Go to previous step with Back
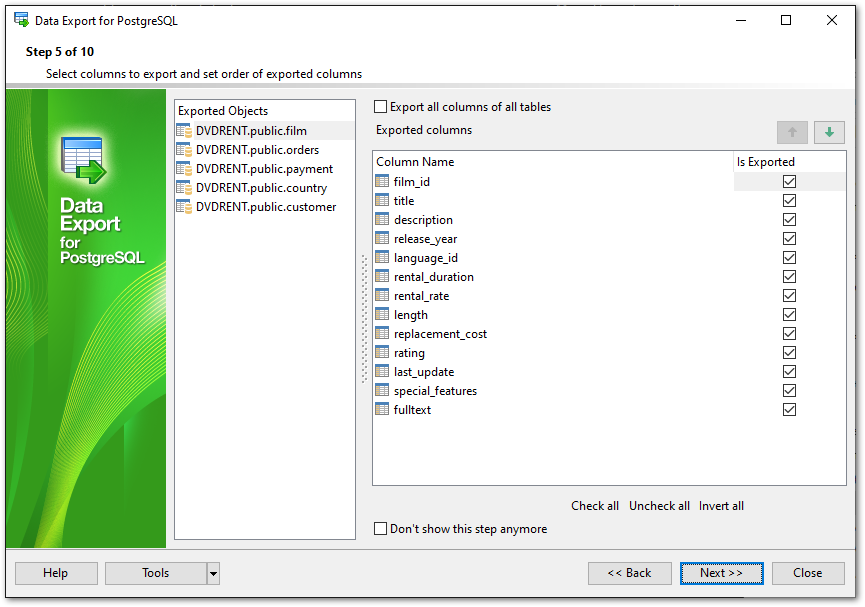 [629, 573]
